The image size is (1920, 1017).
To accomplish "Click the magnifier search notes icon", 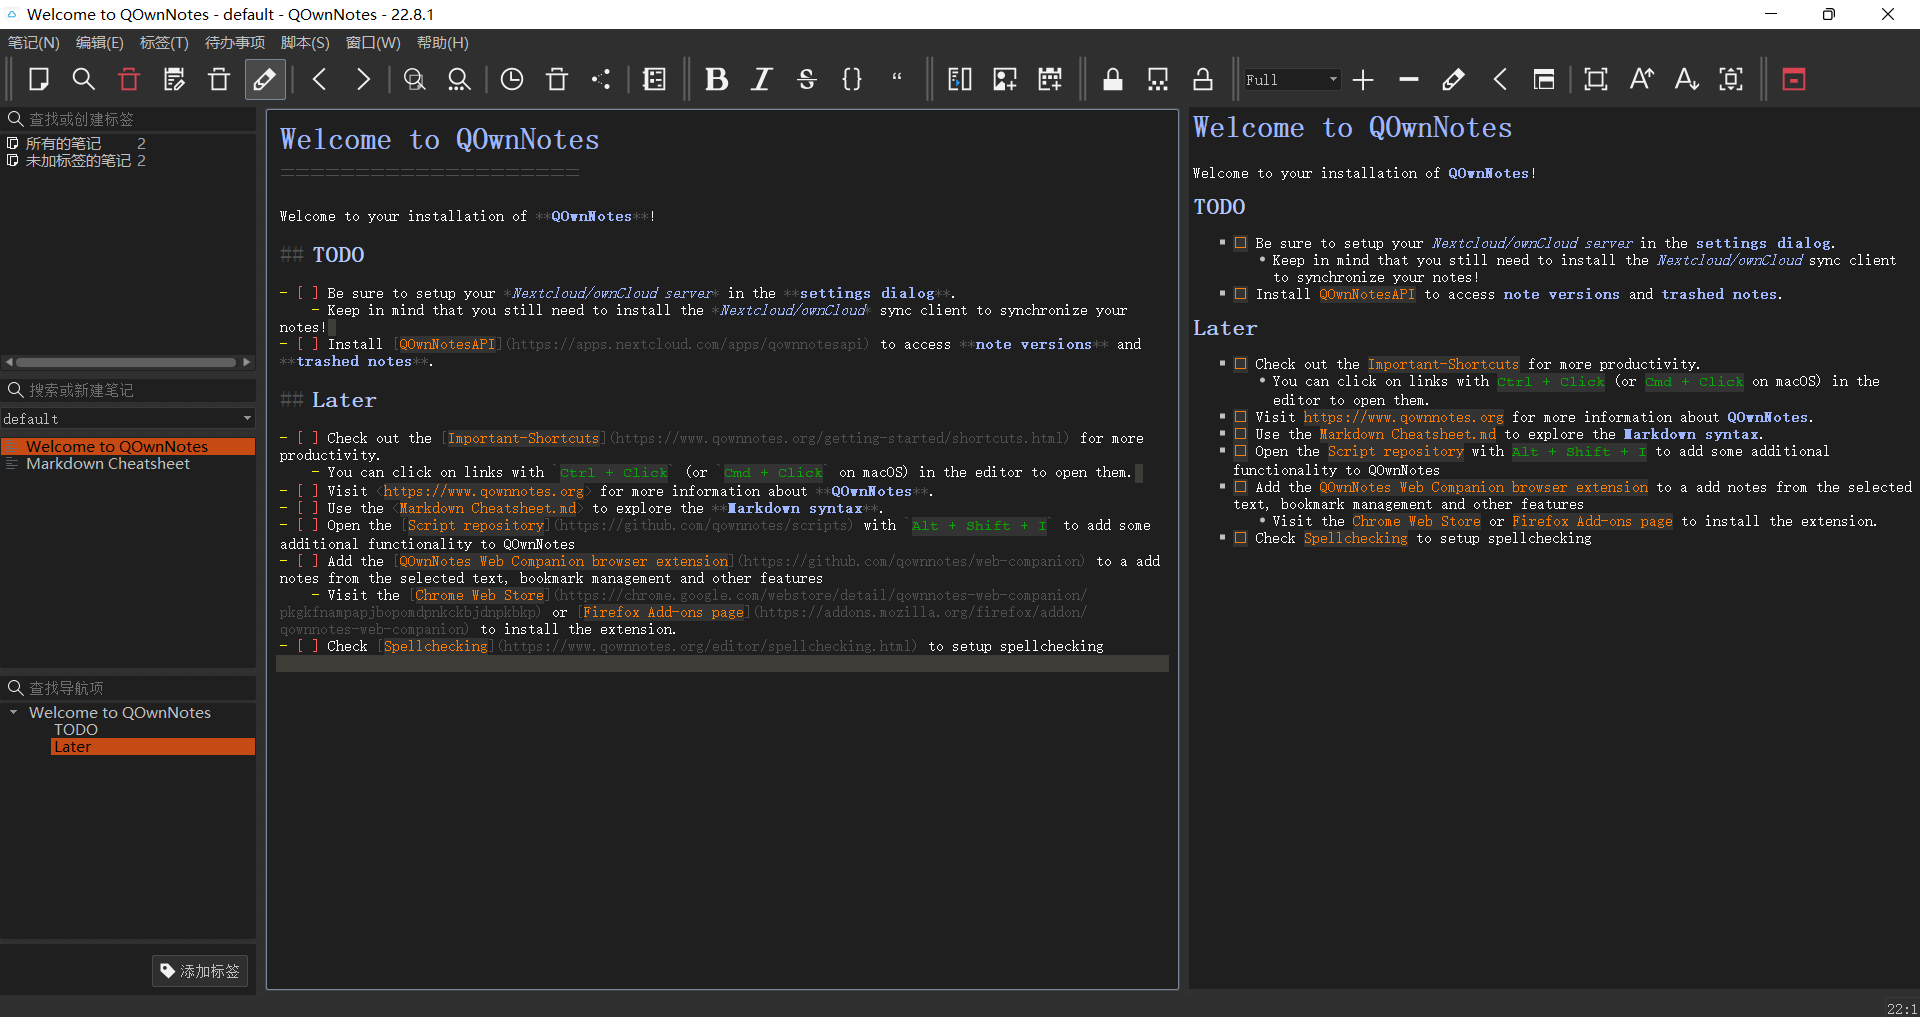I will coord(84,79).
